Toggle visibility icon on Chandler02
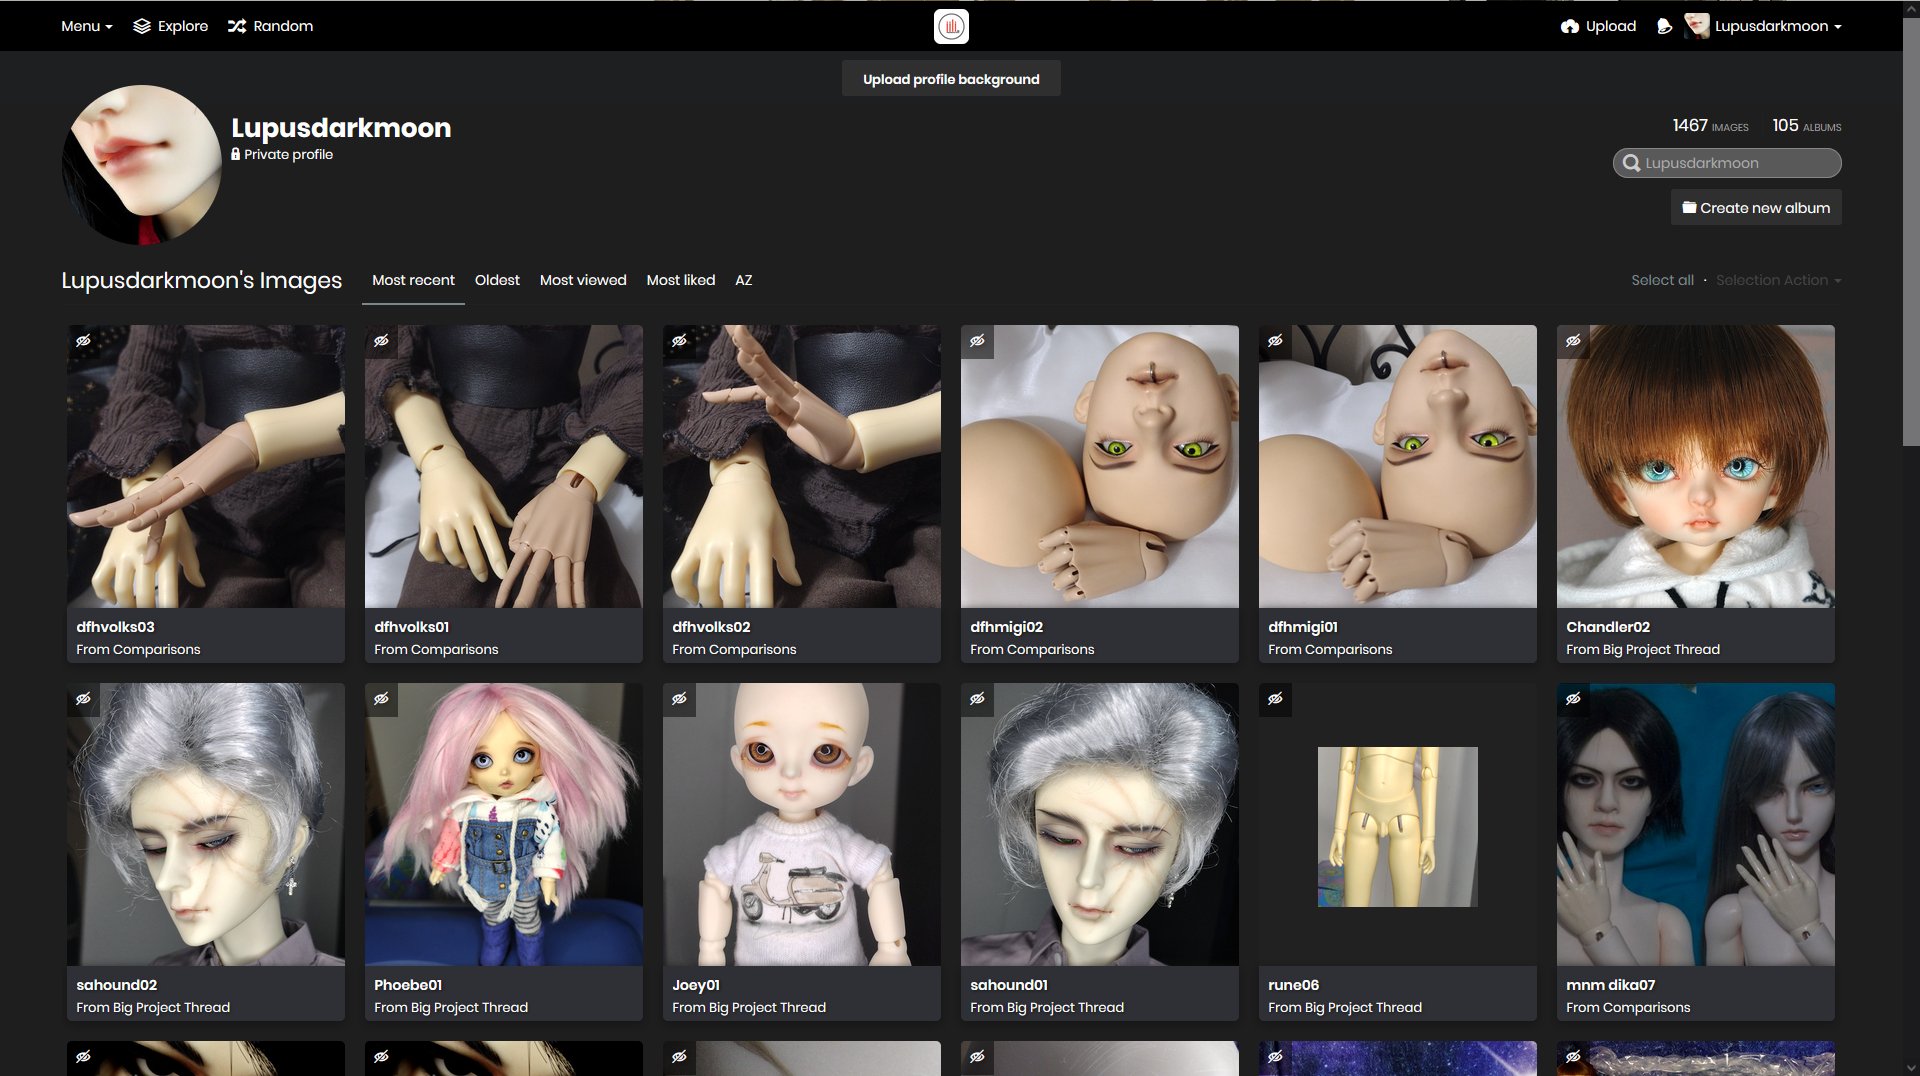1920x1076 pixels. (x=1574, y=341)
